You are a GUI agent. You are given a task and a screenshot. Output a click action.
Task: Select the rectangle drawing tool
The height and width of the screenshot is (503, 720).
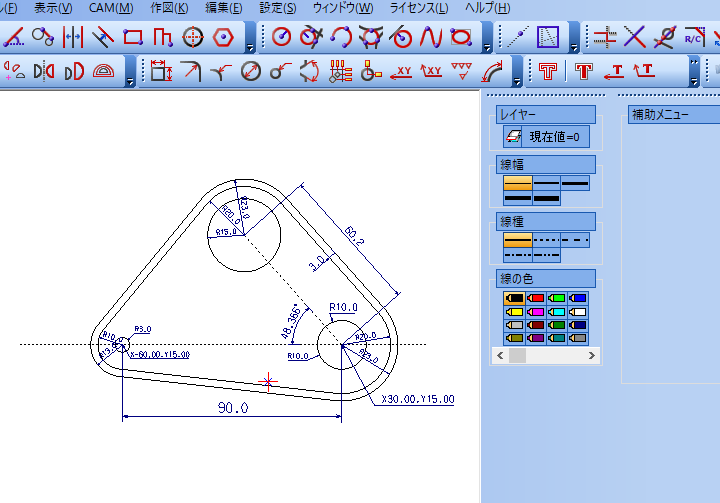[132, 38]
